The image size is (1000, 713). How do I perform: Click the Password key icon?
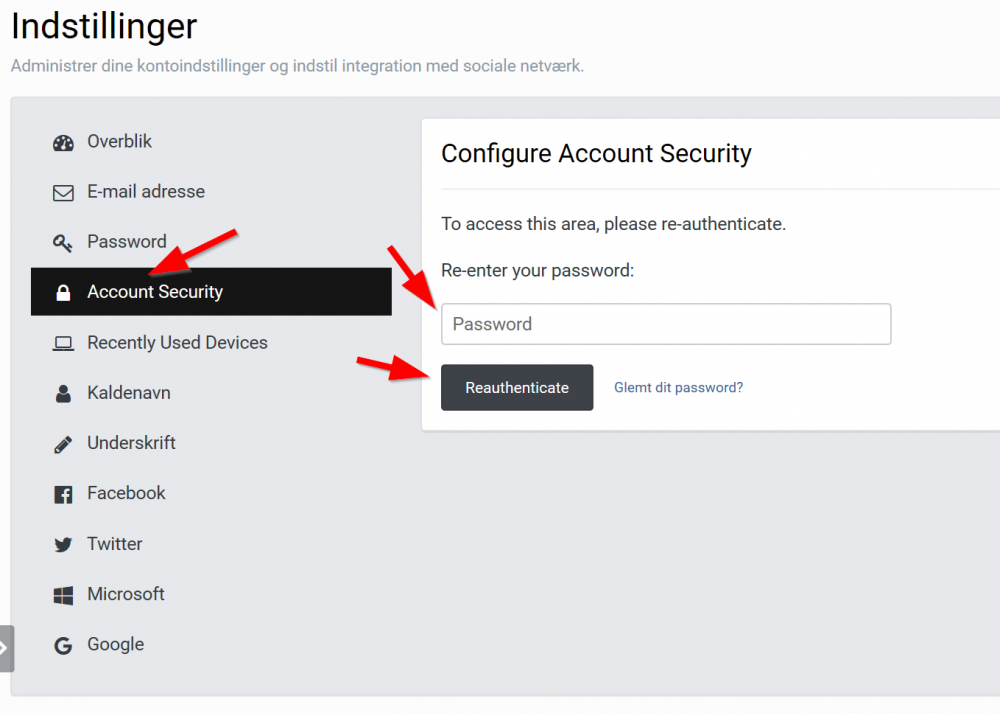click(x=63, y=242)
